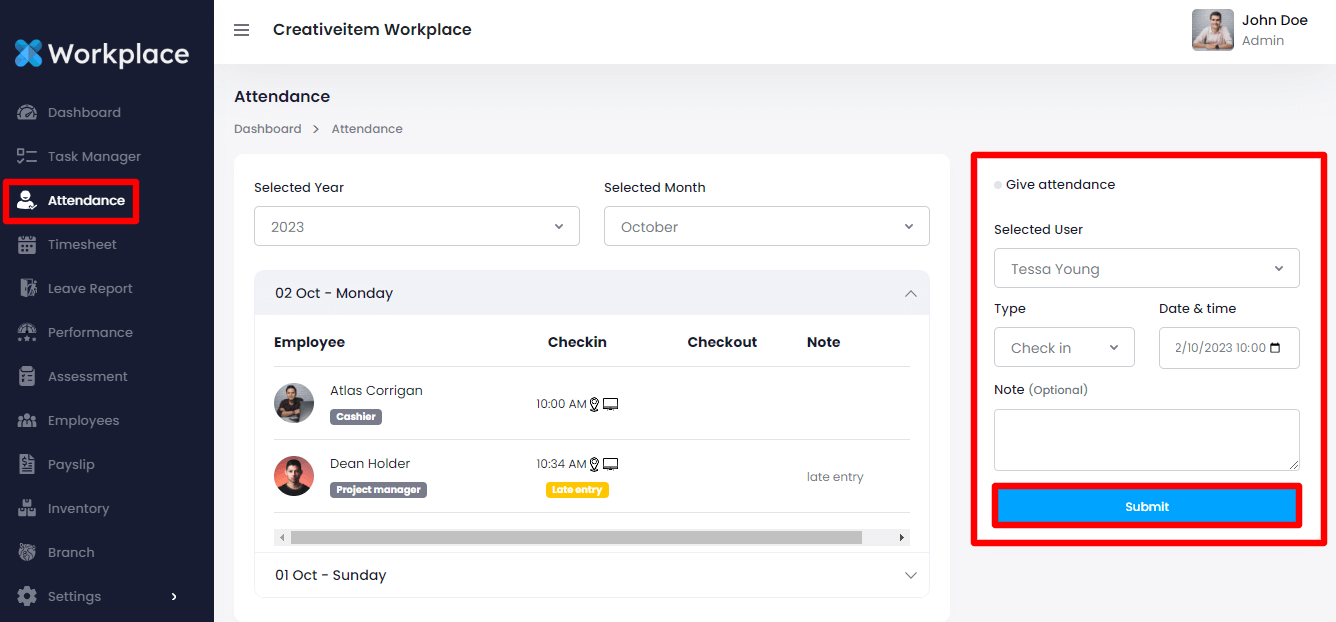Open the Selected User dropdown
The height and width of the screenshot is (622, 1336).
[x=1146, y=269]
